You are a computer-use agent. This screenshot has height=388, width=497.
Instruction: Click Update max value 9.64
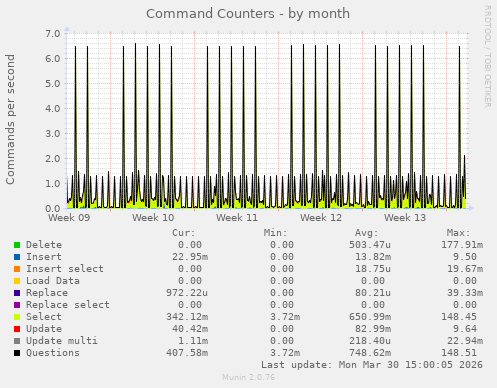[465, 329]
